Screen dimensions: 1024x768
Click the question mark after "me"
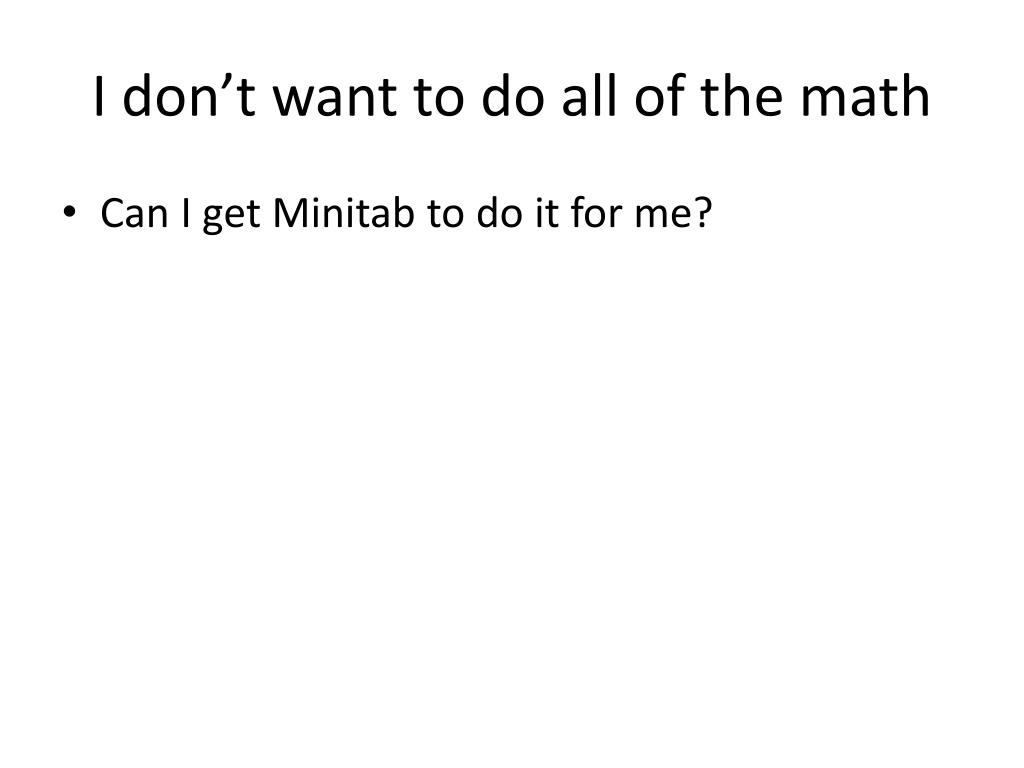(703, 213)
